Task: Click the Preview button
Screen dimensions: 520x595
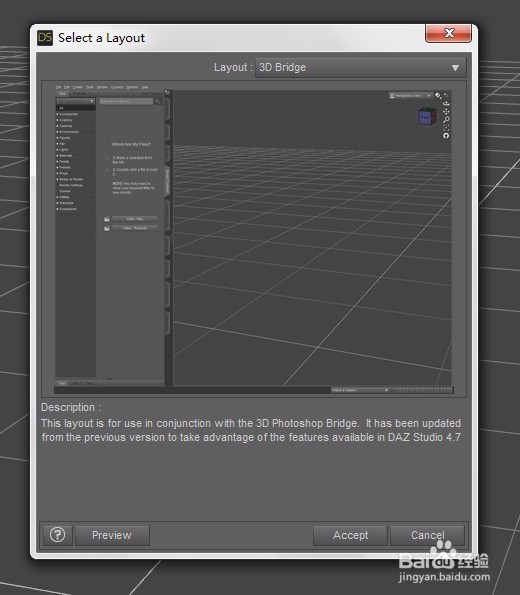Action: (112, 535)
